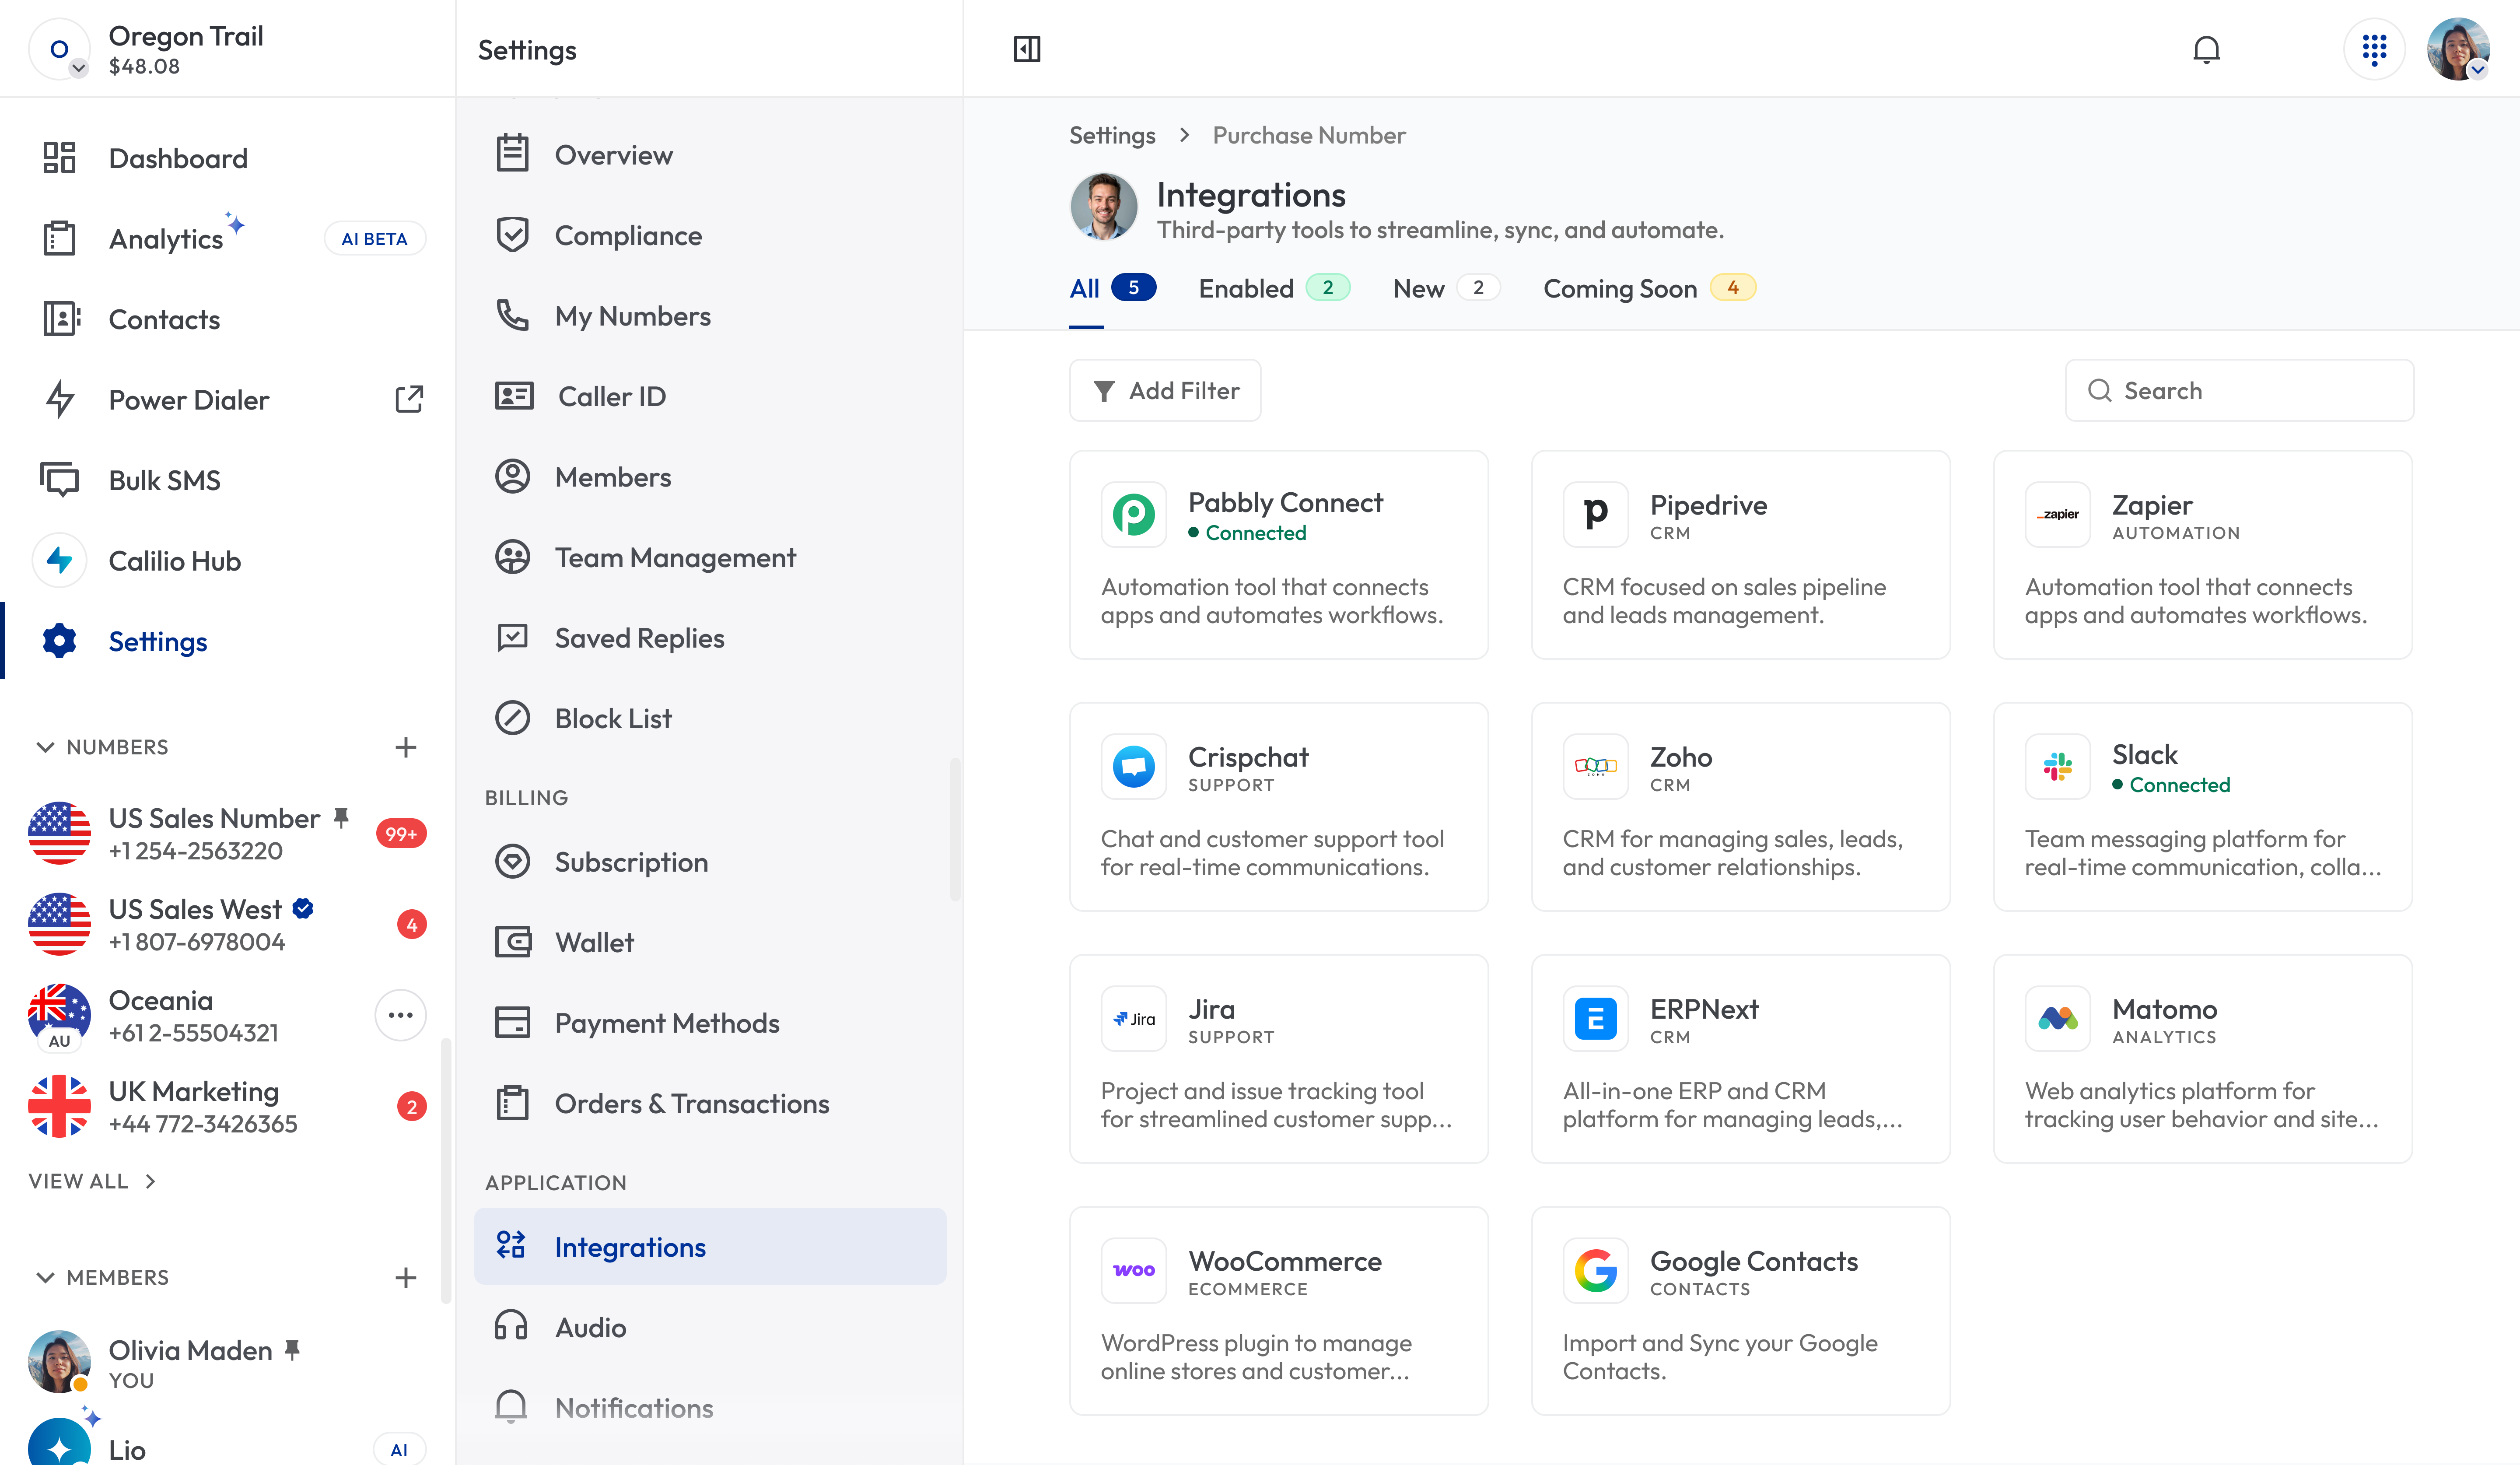This screenshot has height=1465, width=2520.
Task: Click Olivia Maden member row
Action: [x=228, y=1362]
